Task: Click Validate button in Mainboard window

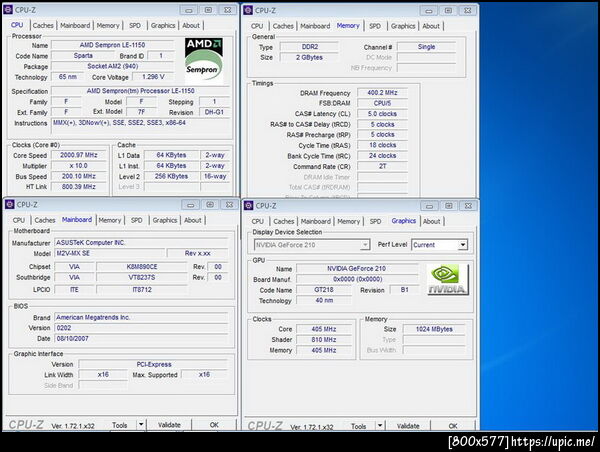Action: (x=169, y=425)
